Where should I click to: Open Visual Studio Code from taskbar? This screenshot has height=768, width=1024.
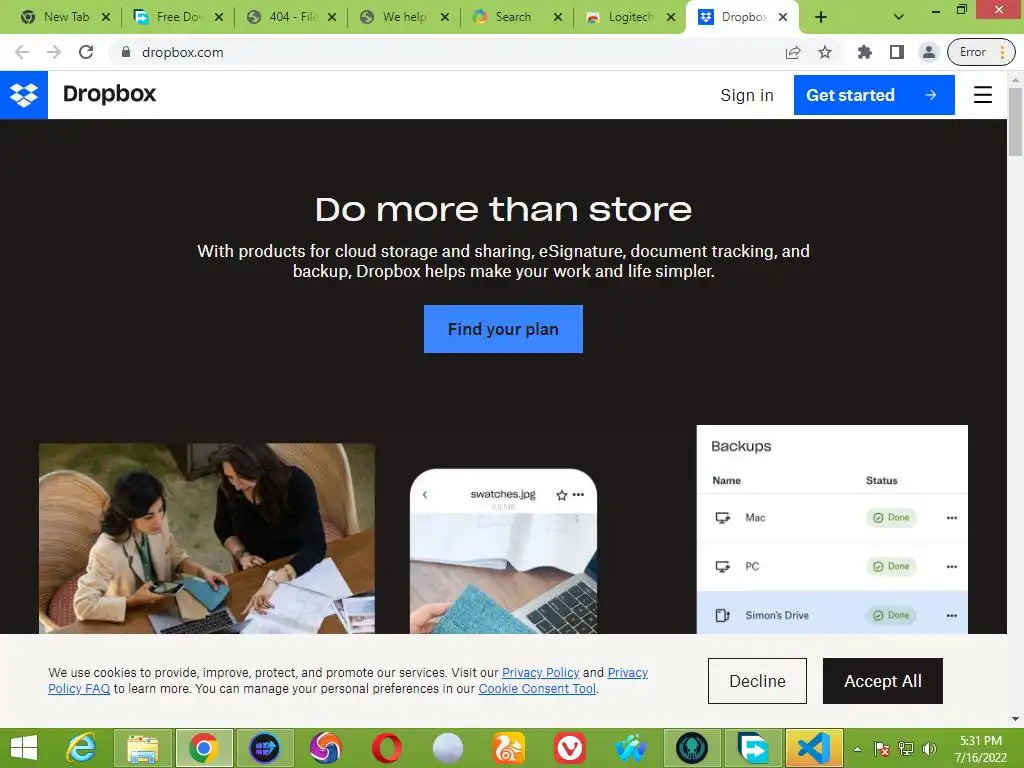tap(814, 748)
